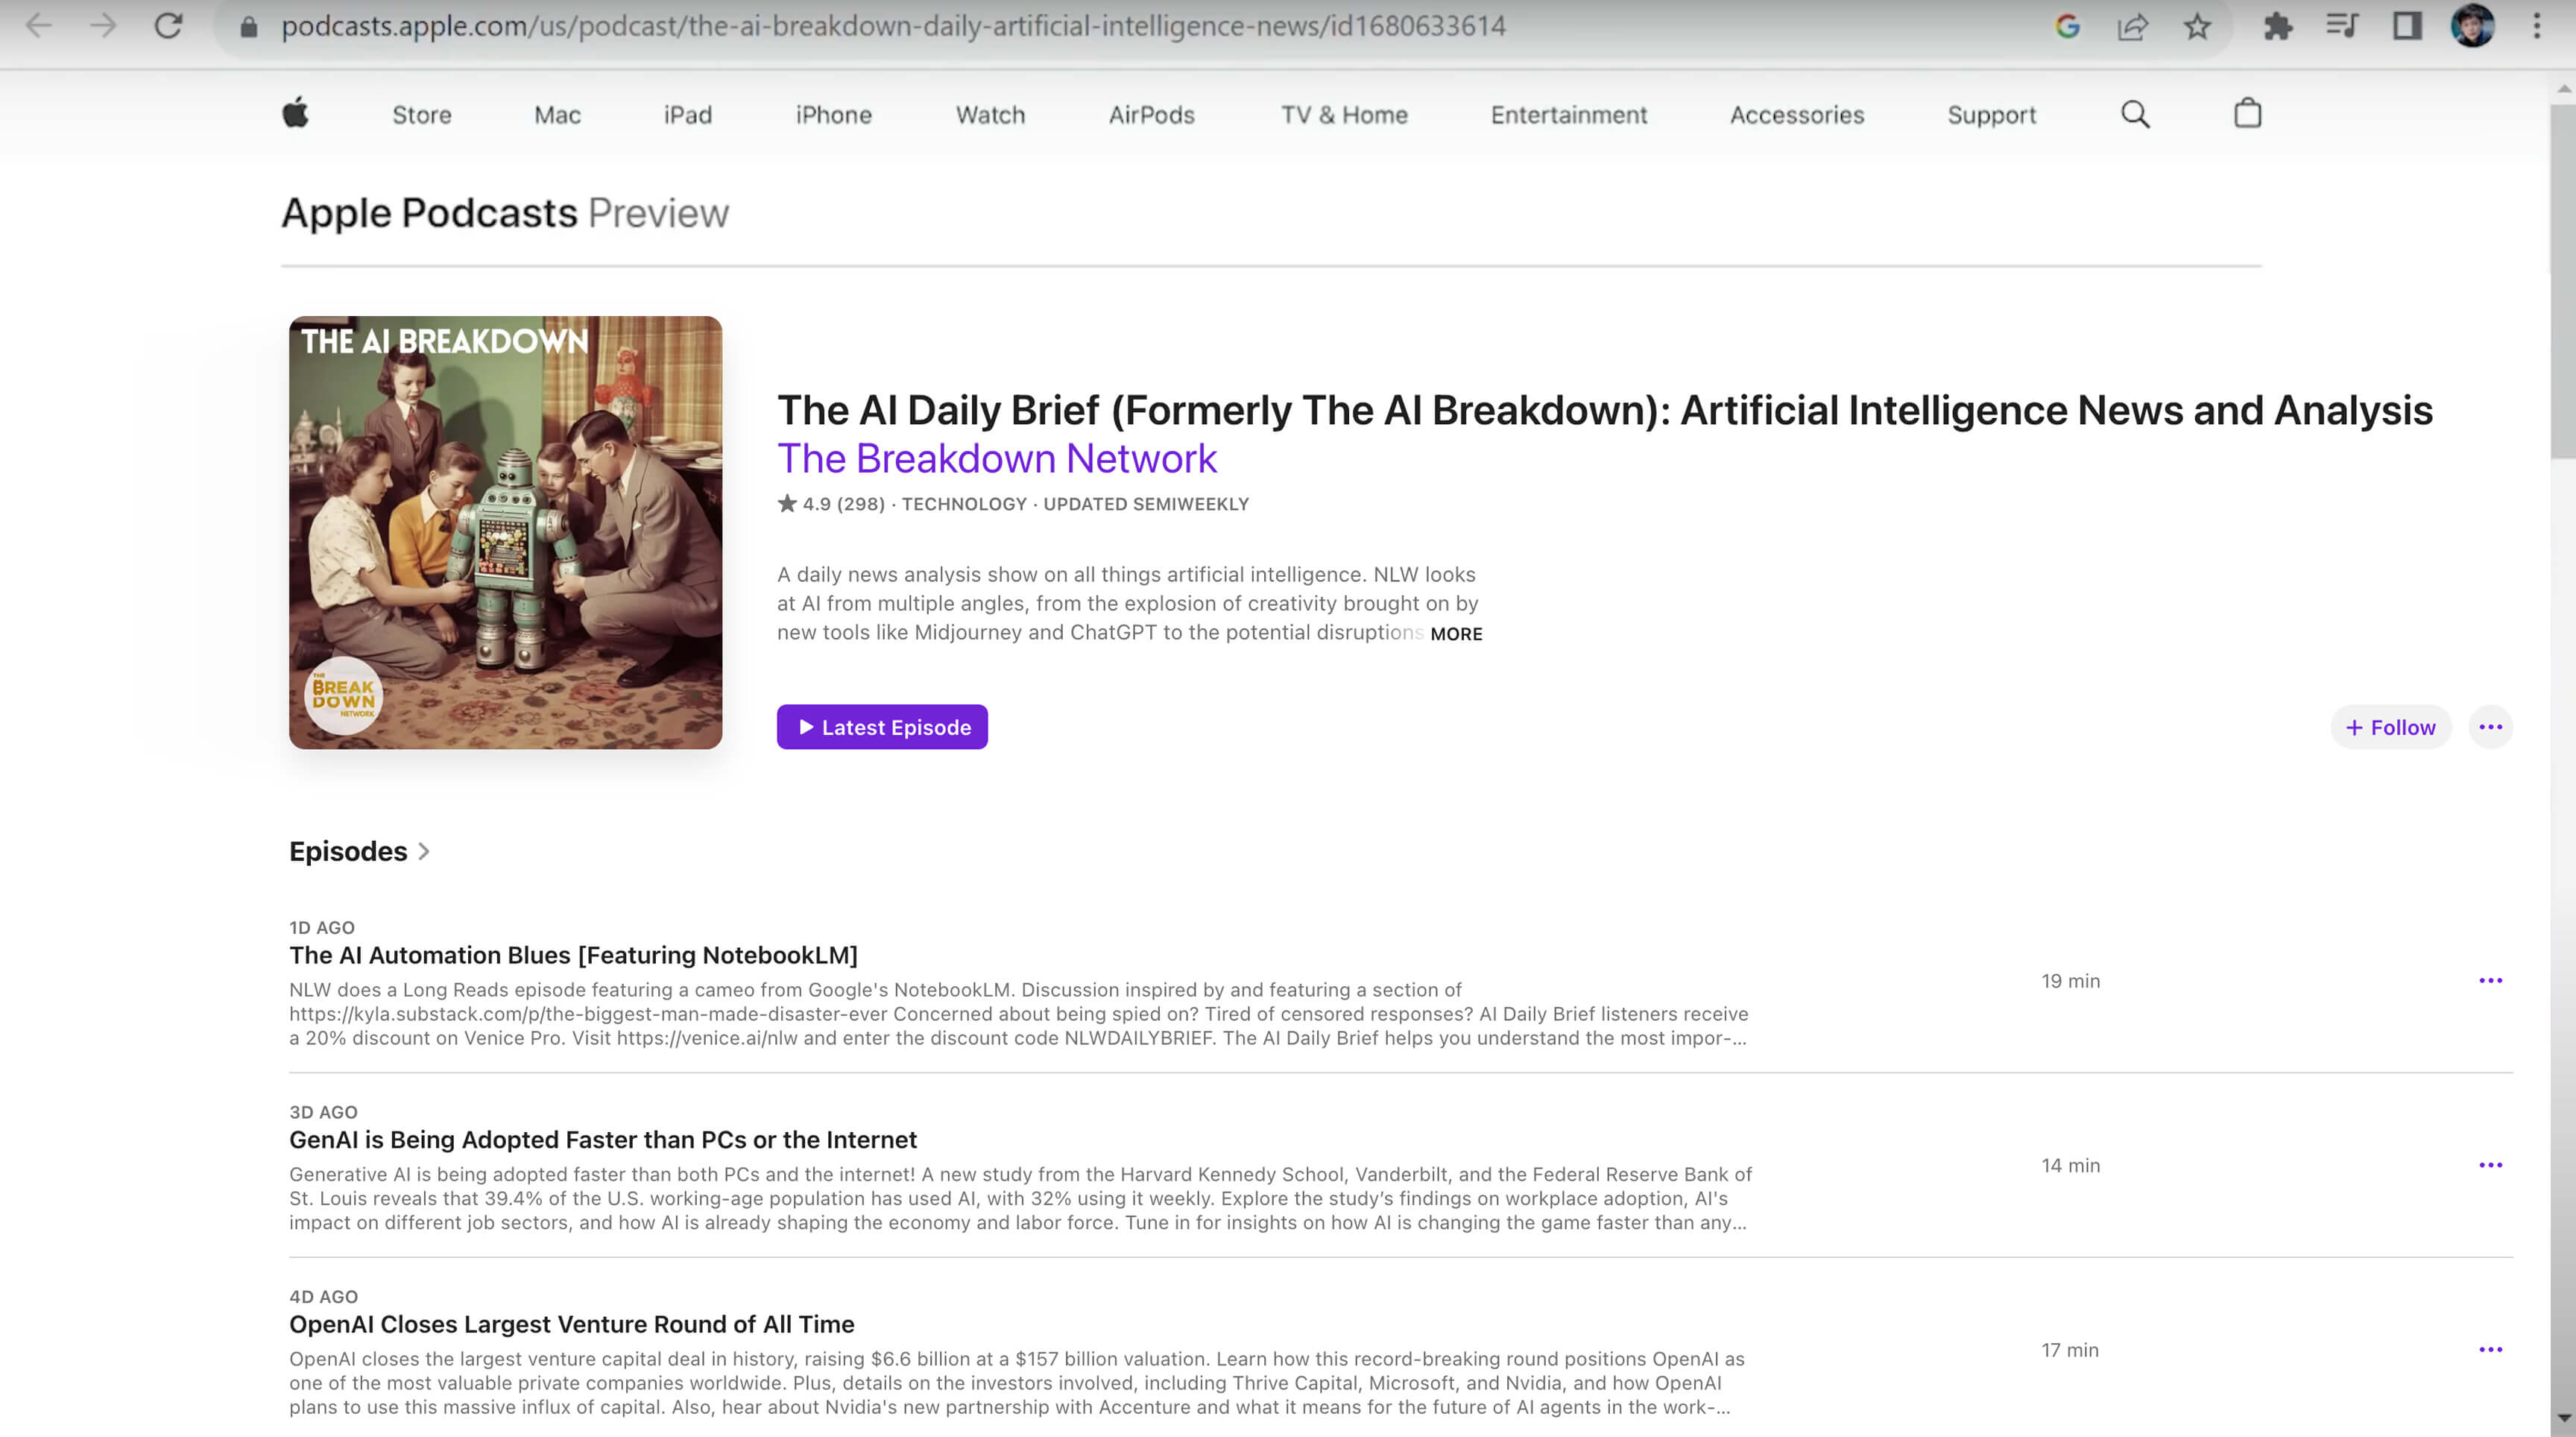Open options for AI Automation Blues episode
Screen dimensions: 2576x1437
[x=2490, y=980]
